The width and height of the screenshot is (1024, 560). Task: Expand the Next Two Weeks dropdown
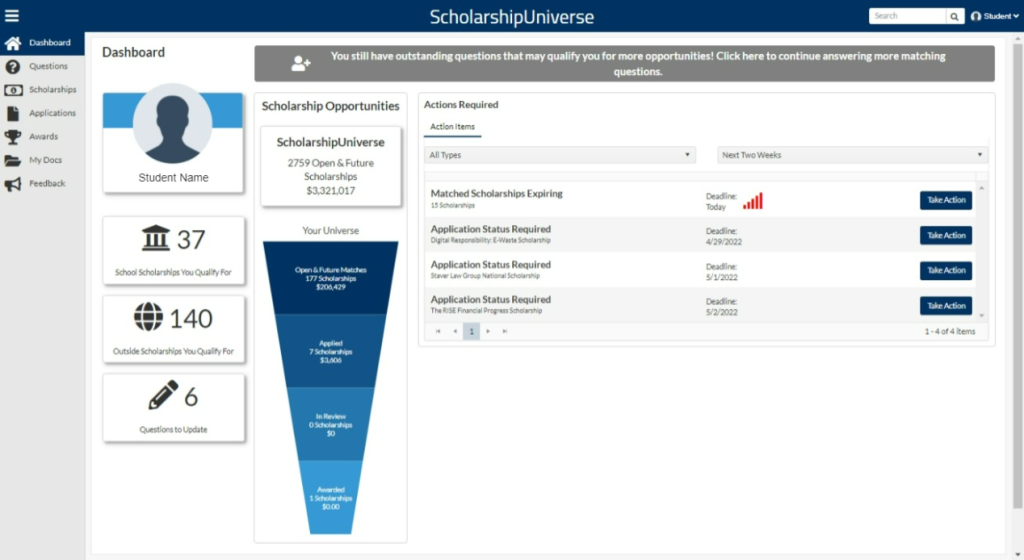point(852,155)
